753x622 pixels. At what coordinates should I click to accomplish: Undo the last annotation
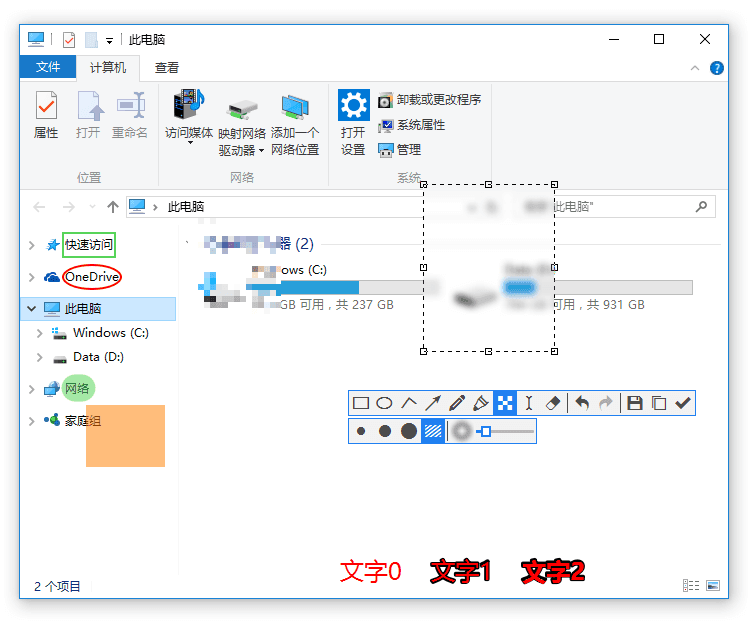point(582,403)
